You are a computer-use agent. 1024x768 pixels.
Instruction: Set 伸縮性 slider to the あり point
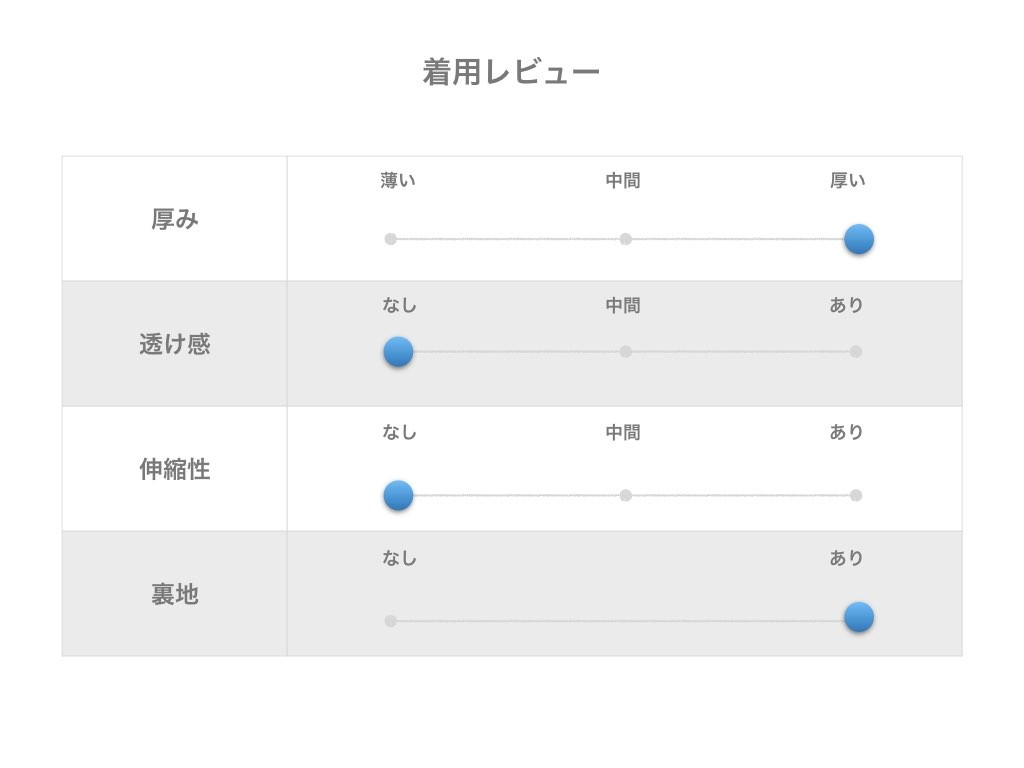(855, 495)
